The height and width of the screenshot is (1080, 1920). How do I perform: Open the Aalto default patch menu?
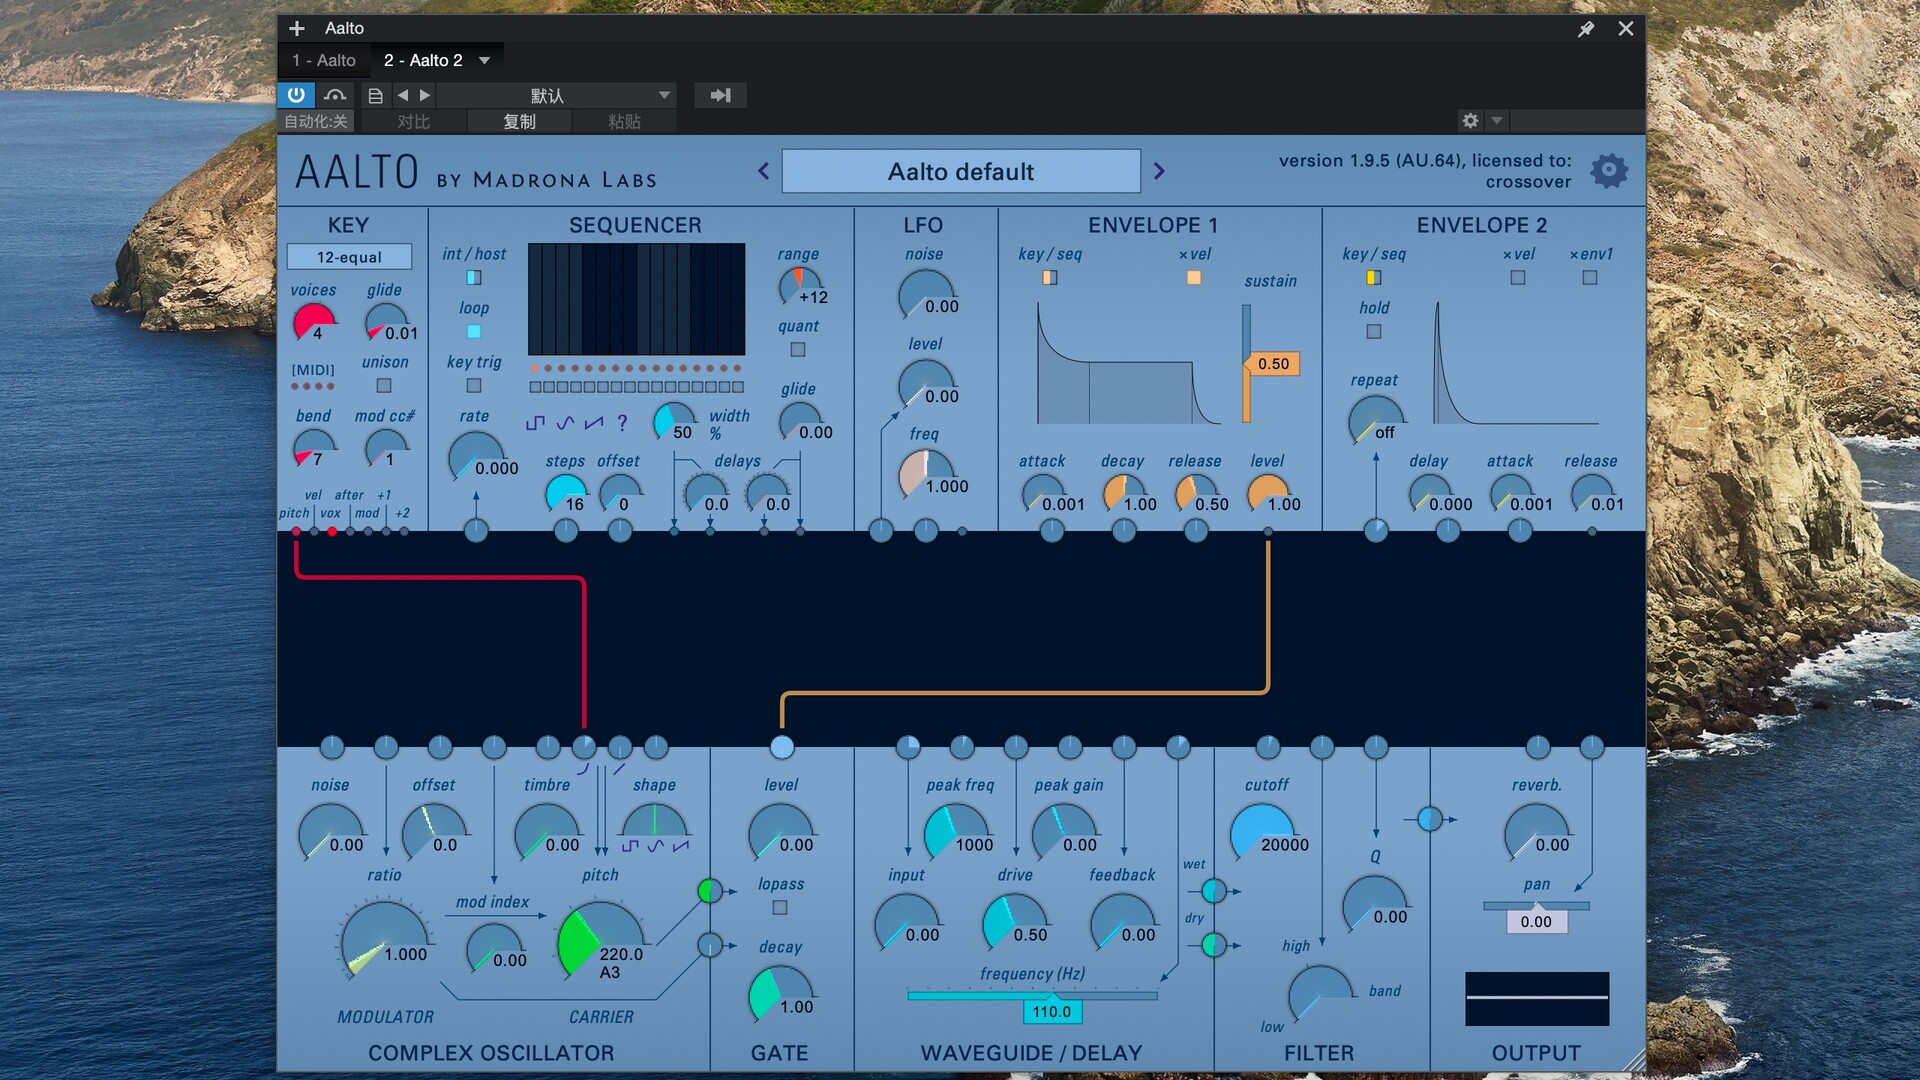(x=961, y=171)
